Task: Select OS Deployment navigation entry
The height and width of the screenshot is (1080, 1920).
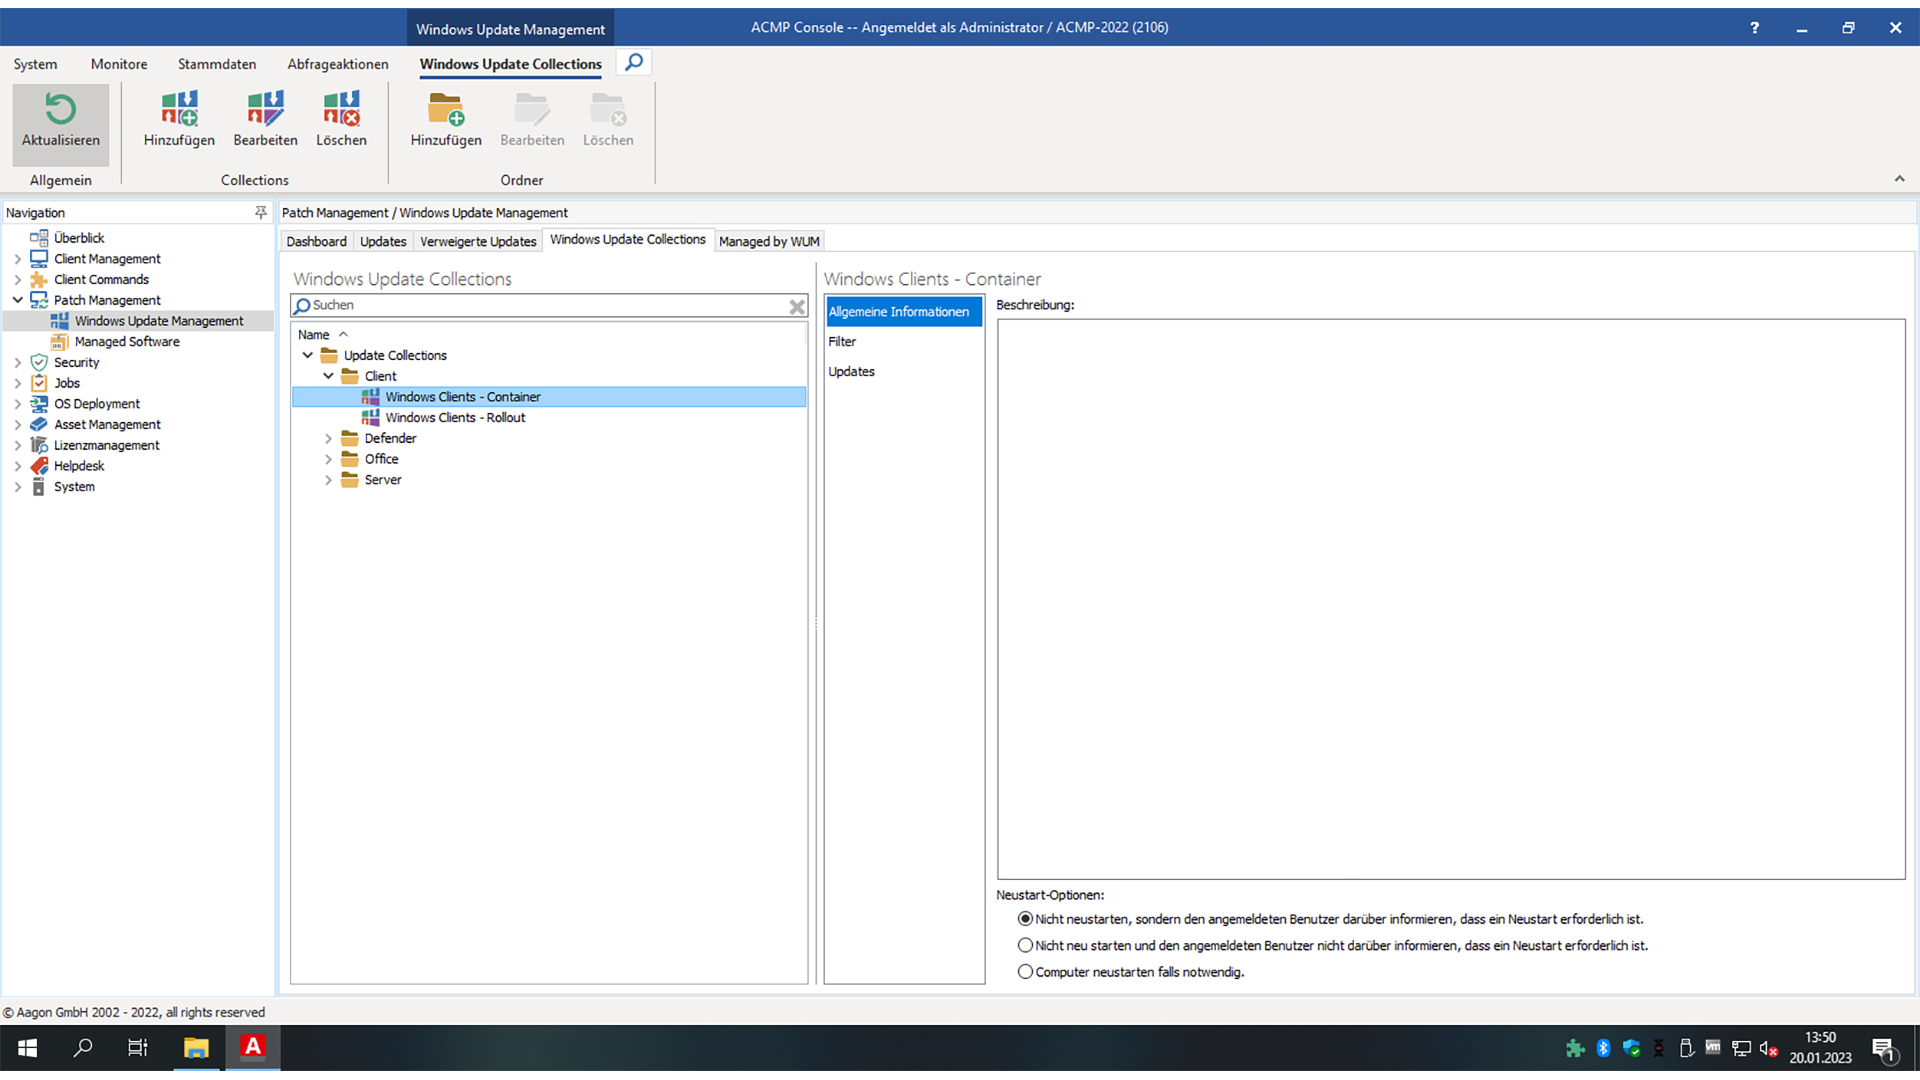Action: point(97,404)
